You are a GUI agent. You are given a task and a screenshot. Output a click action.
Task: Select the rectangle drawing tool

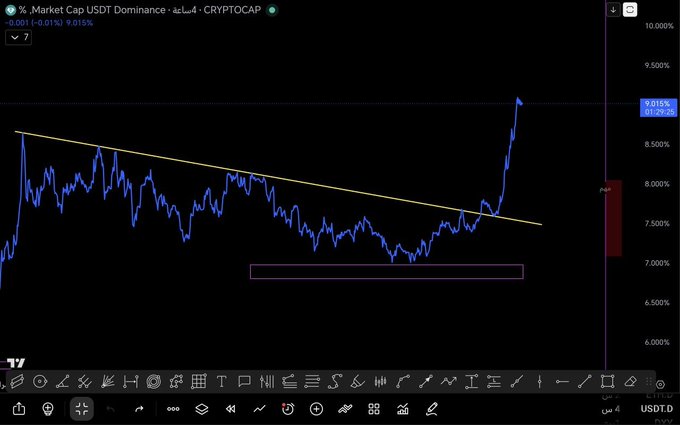pos(608,382)
